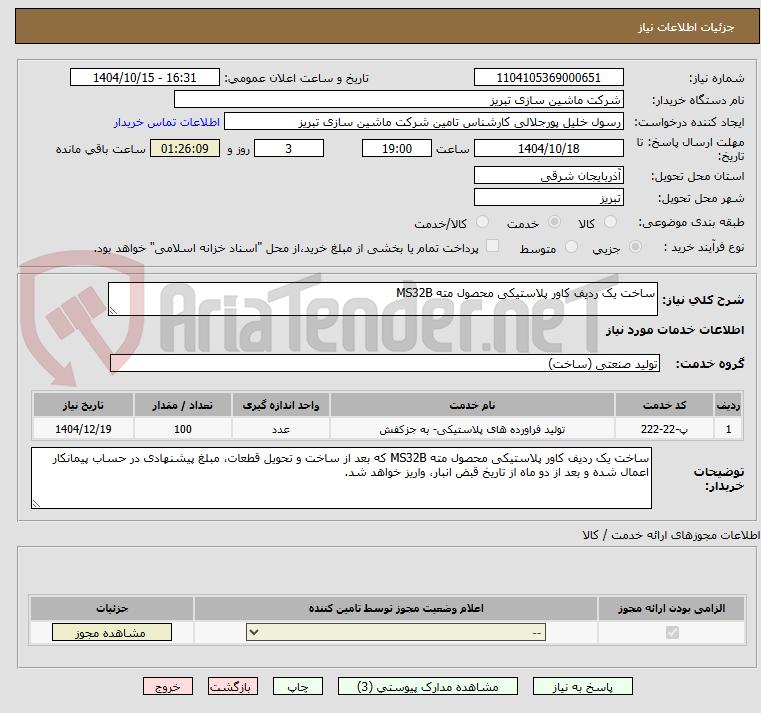Click the deadline time field 19:00

point(397,148)
